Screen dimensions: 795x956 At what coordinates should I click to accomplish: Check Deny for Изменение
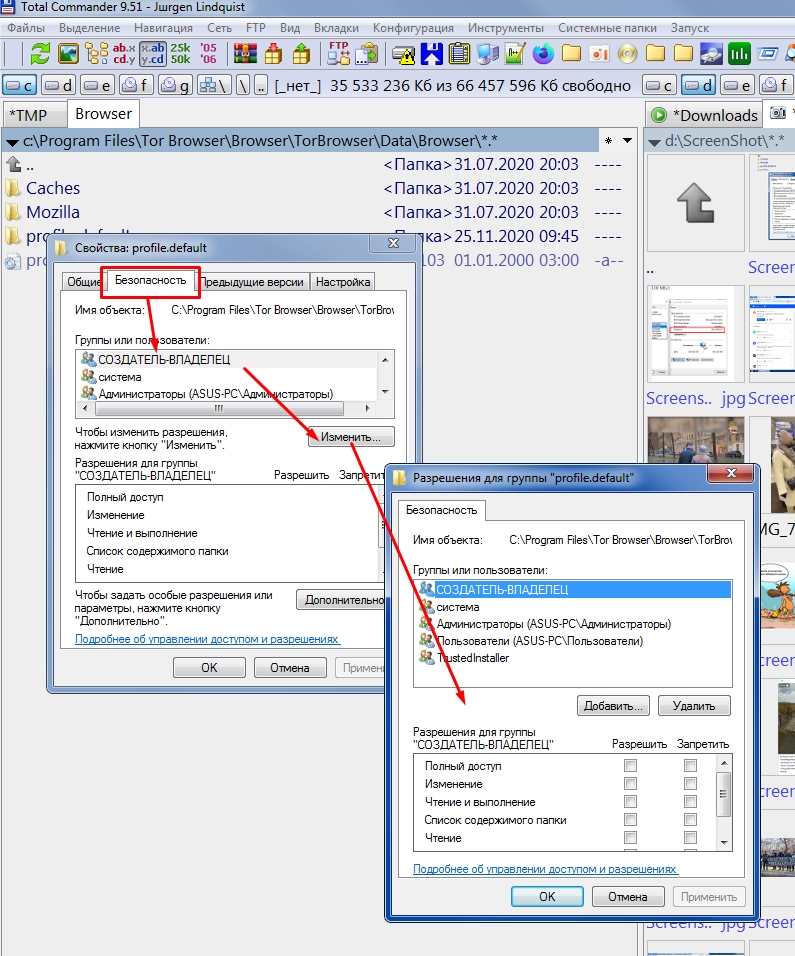tap(690, 783)
